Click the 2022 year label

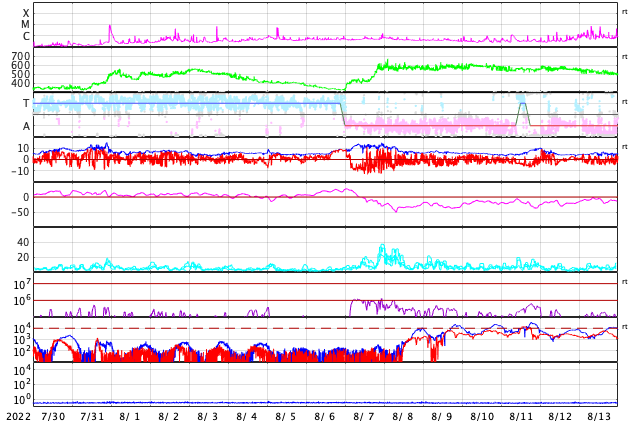pos(19,417)
